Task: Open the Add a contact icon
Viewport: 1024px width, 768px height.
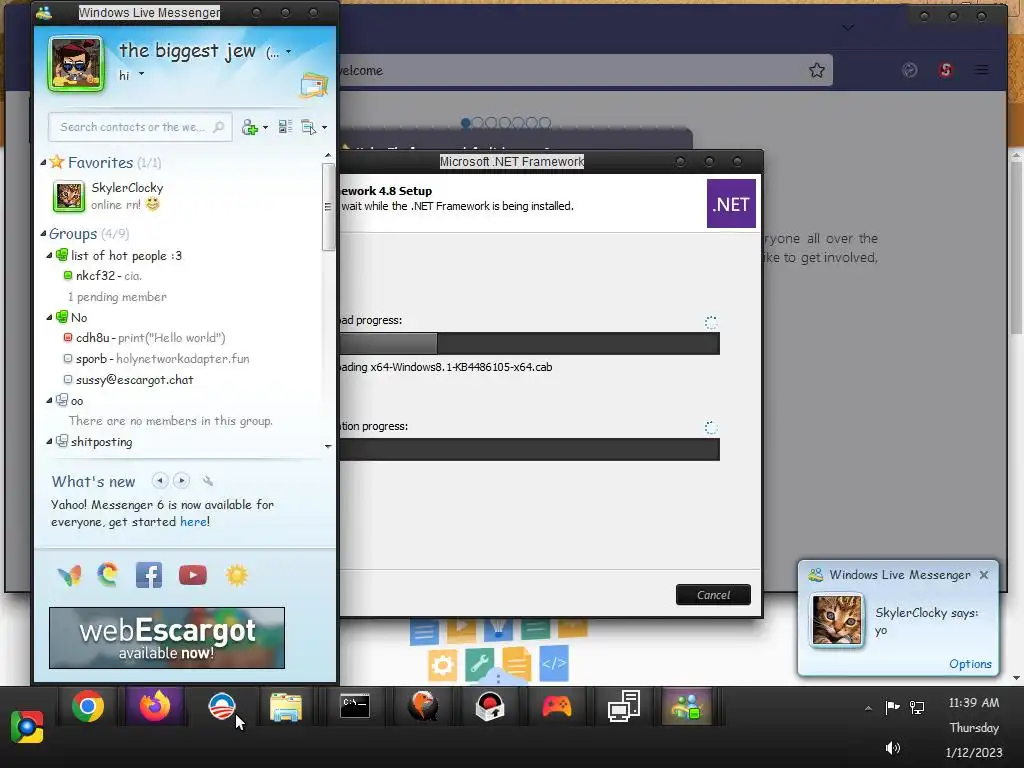Action: pyautogui.click(x=249, y=127)
